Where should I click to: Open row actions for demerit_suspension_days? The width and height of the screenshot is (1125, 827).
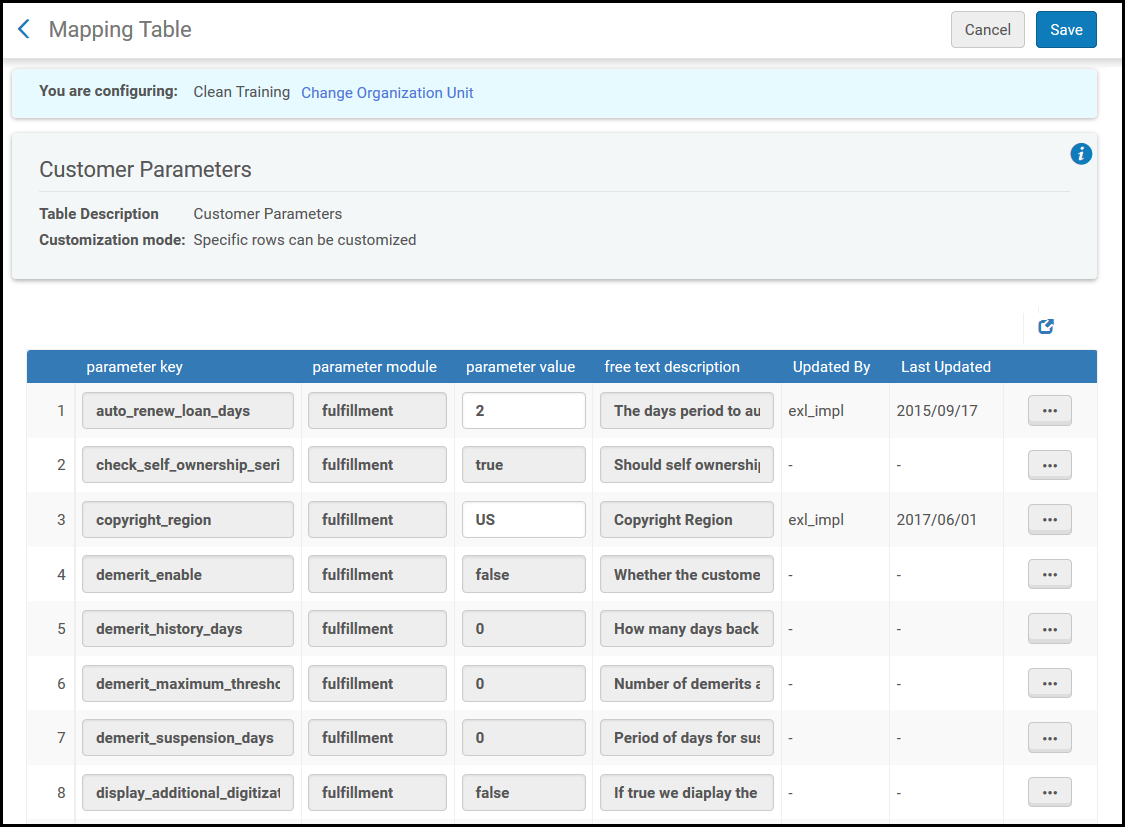(x=1050, y=737)
